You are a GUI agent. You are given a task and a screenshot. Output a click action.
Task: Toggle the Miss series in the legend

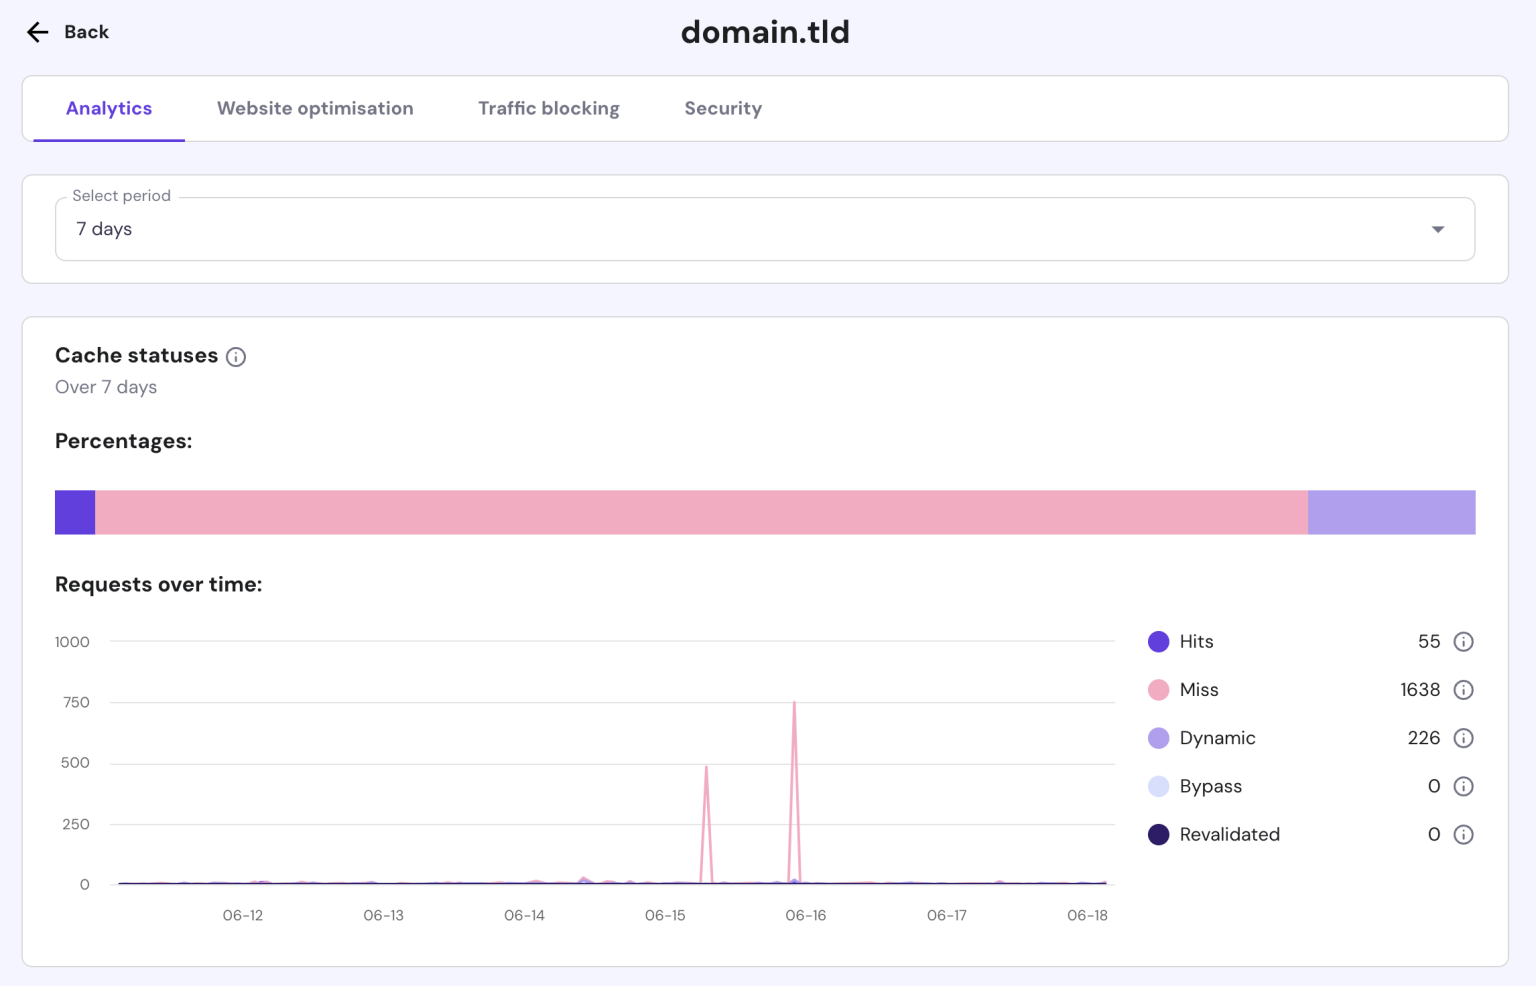point(1198,689)
